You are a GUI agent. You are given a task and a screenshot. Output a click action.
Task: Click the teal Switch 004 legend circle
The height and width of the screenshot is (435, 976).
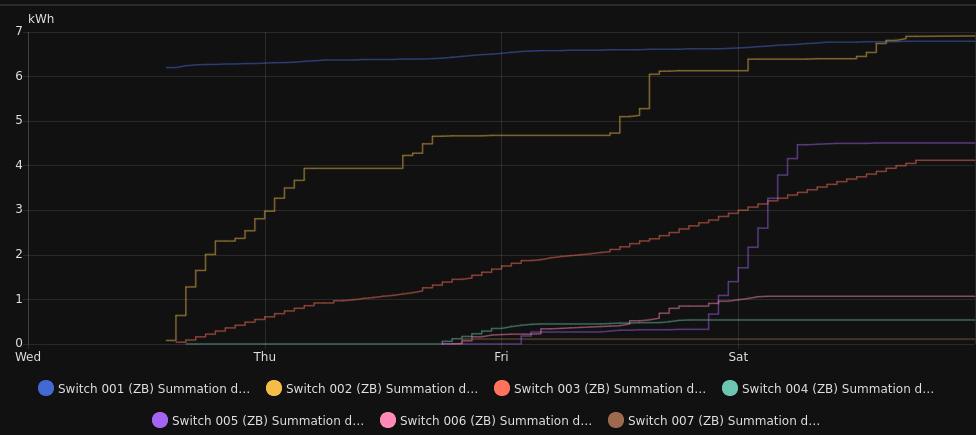(x=730, y=388)
